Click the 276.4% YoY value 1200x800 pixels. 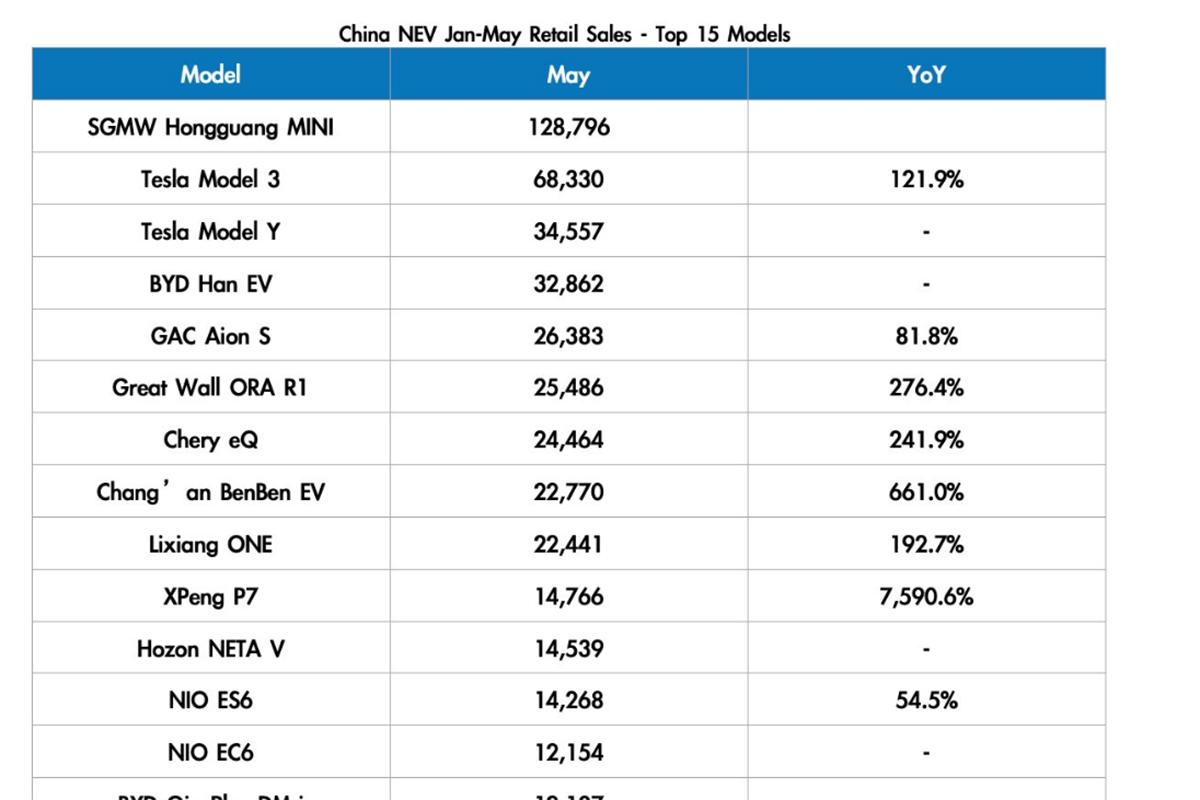(926, 388)
